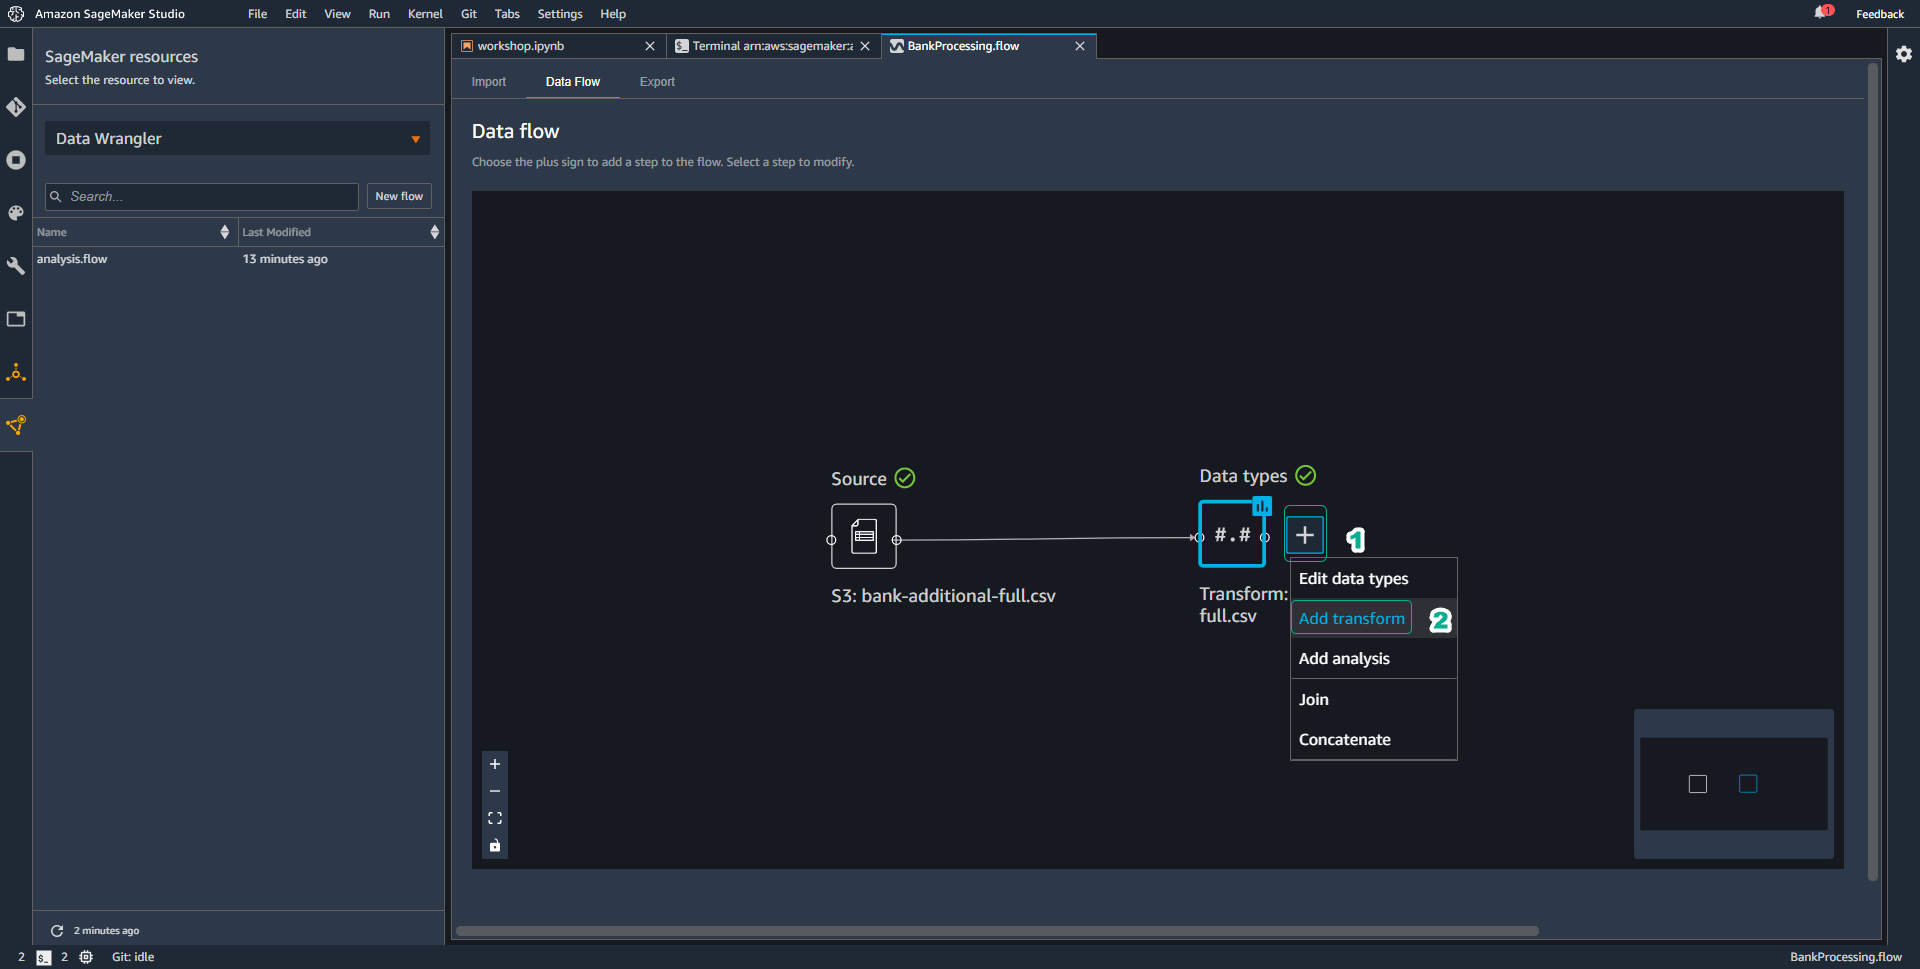Screen dimensions: 1920x969
Task: Click the plus icon beside Data types
Action: [x=1305, y=535]
